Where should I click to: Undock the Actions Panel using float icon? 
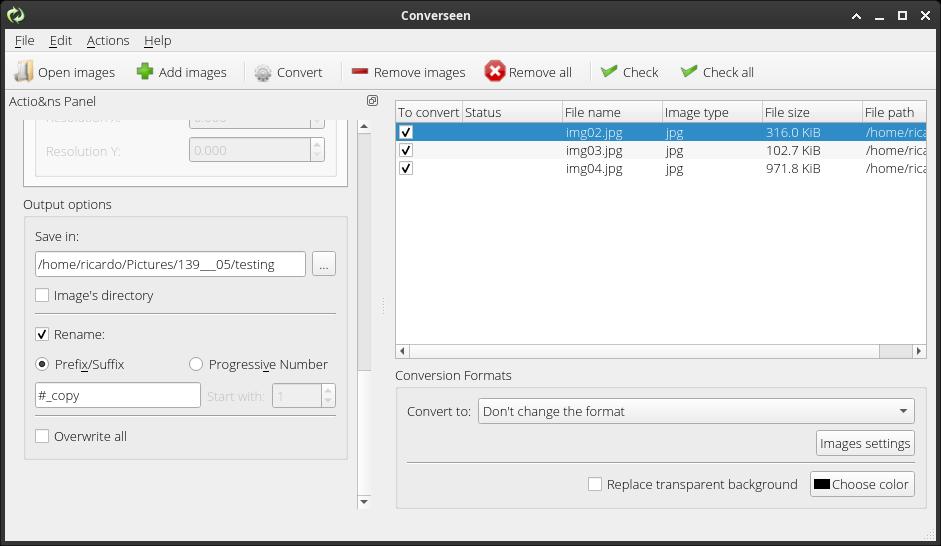pos(372,101)
